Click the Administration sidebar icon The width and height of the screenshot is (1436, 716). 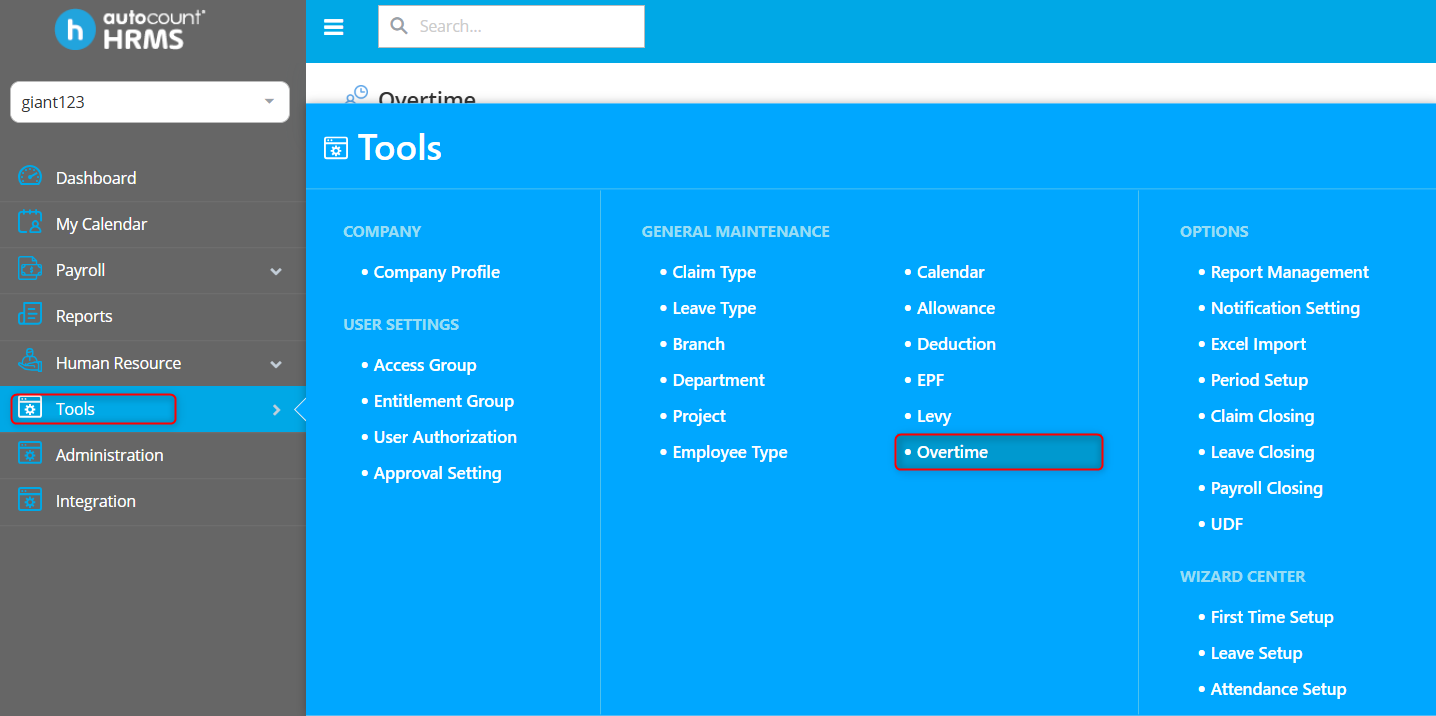pos(30,454)
